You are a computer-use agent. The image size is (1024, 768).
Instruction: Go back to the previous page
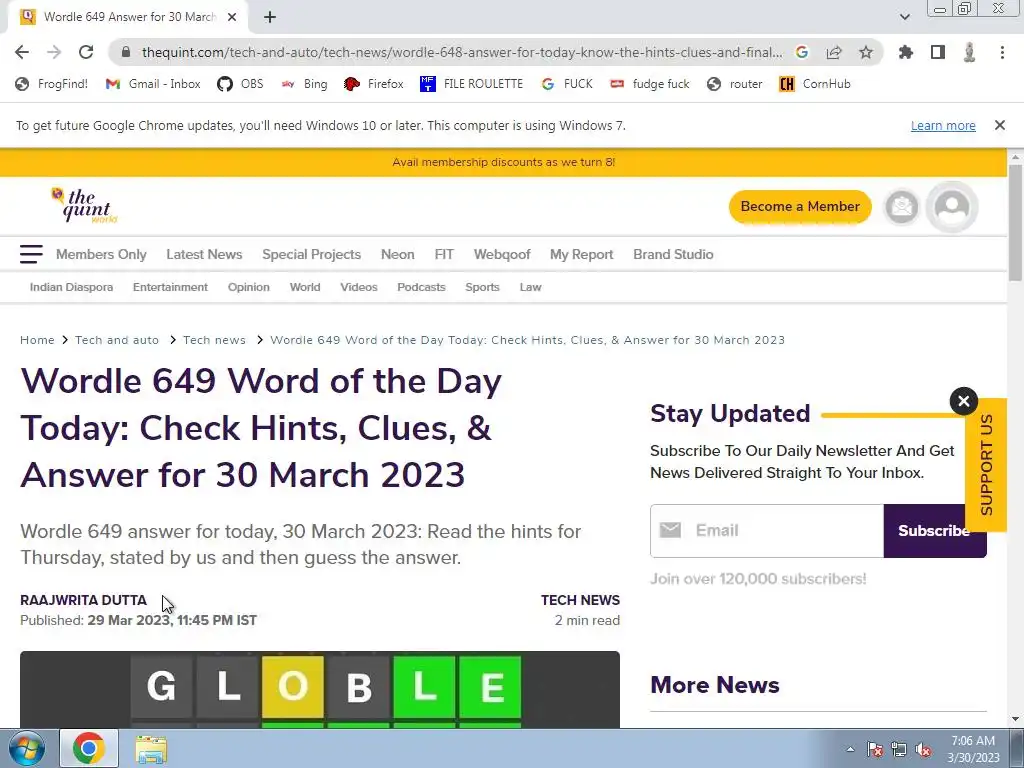tap(22, 52)
